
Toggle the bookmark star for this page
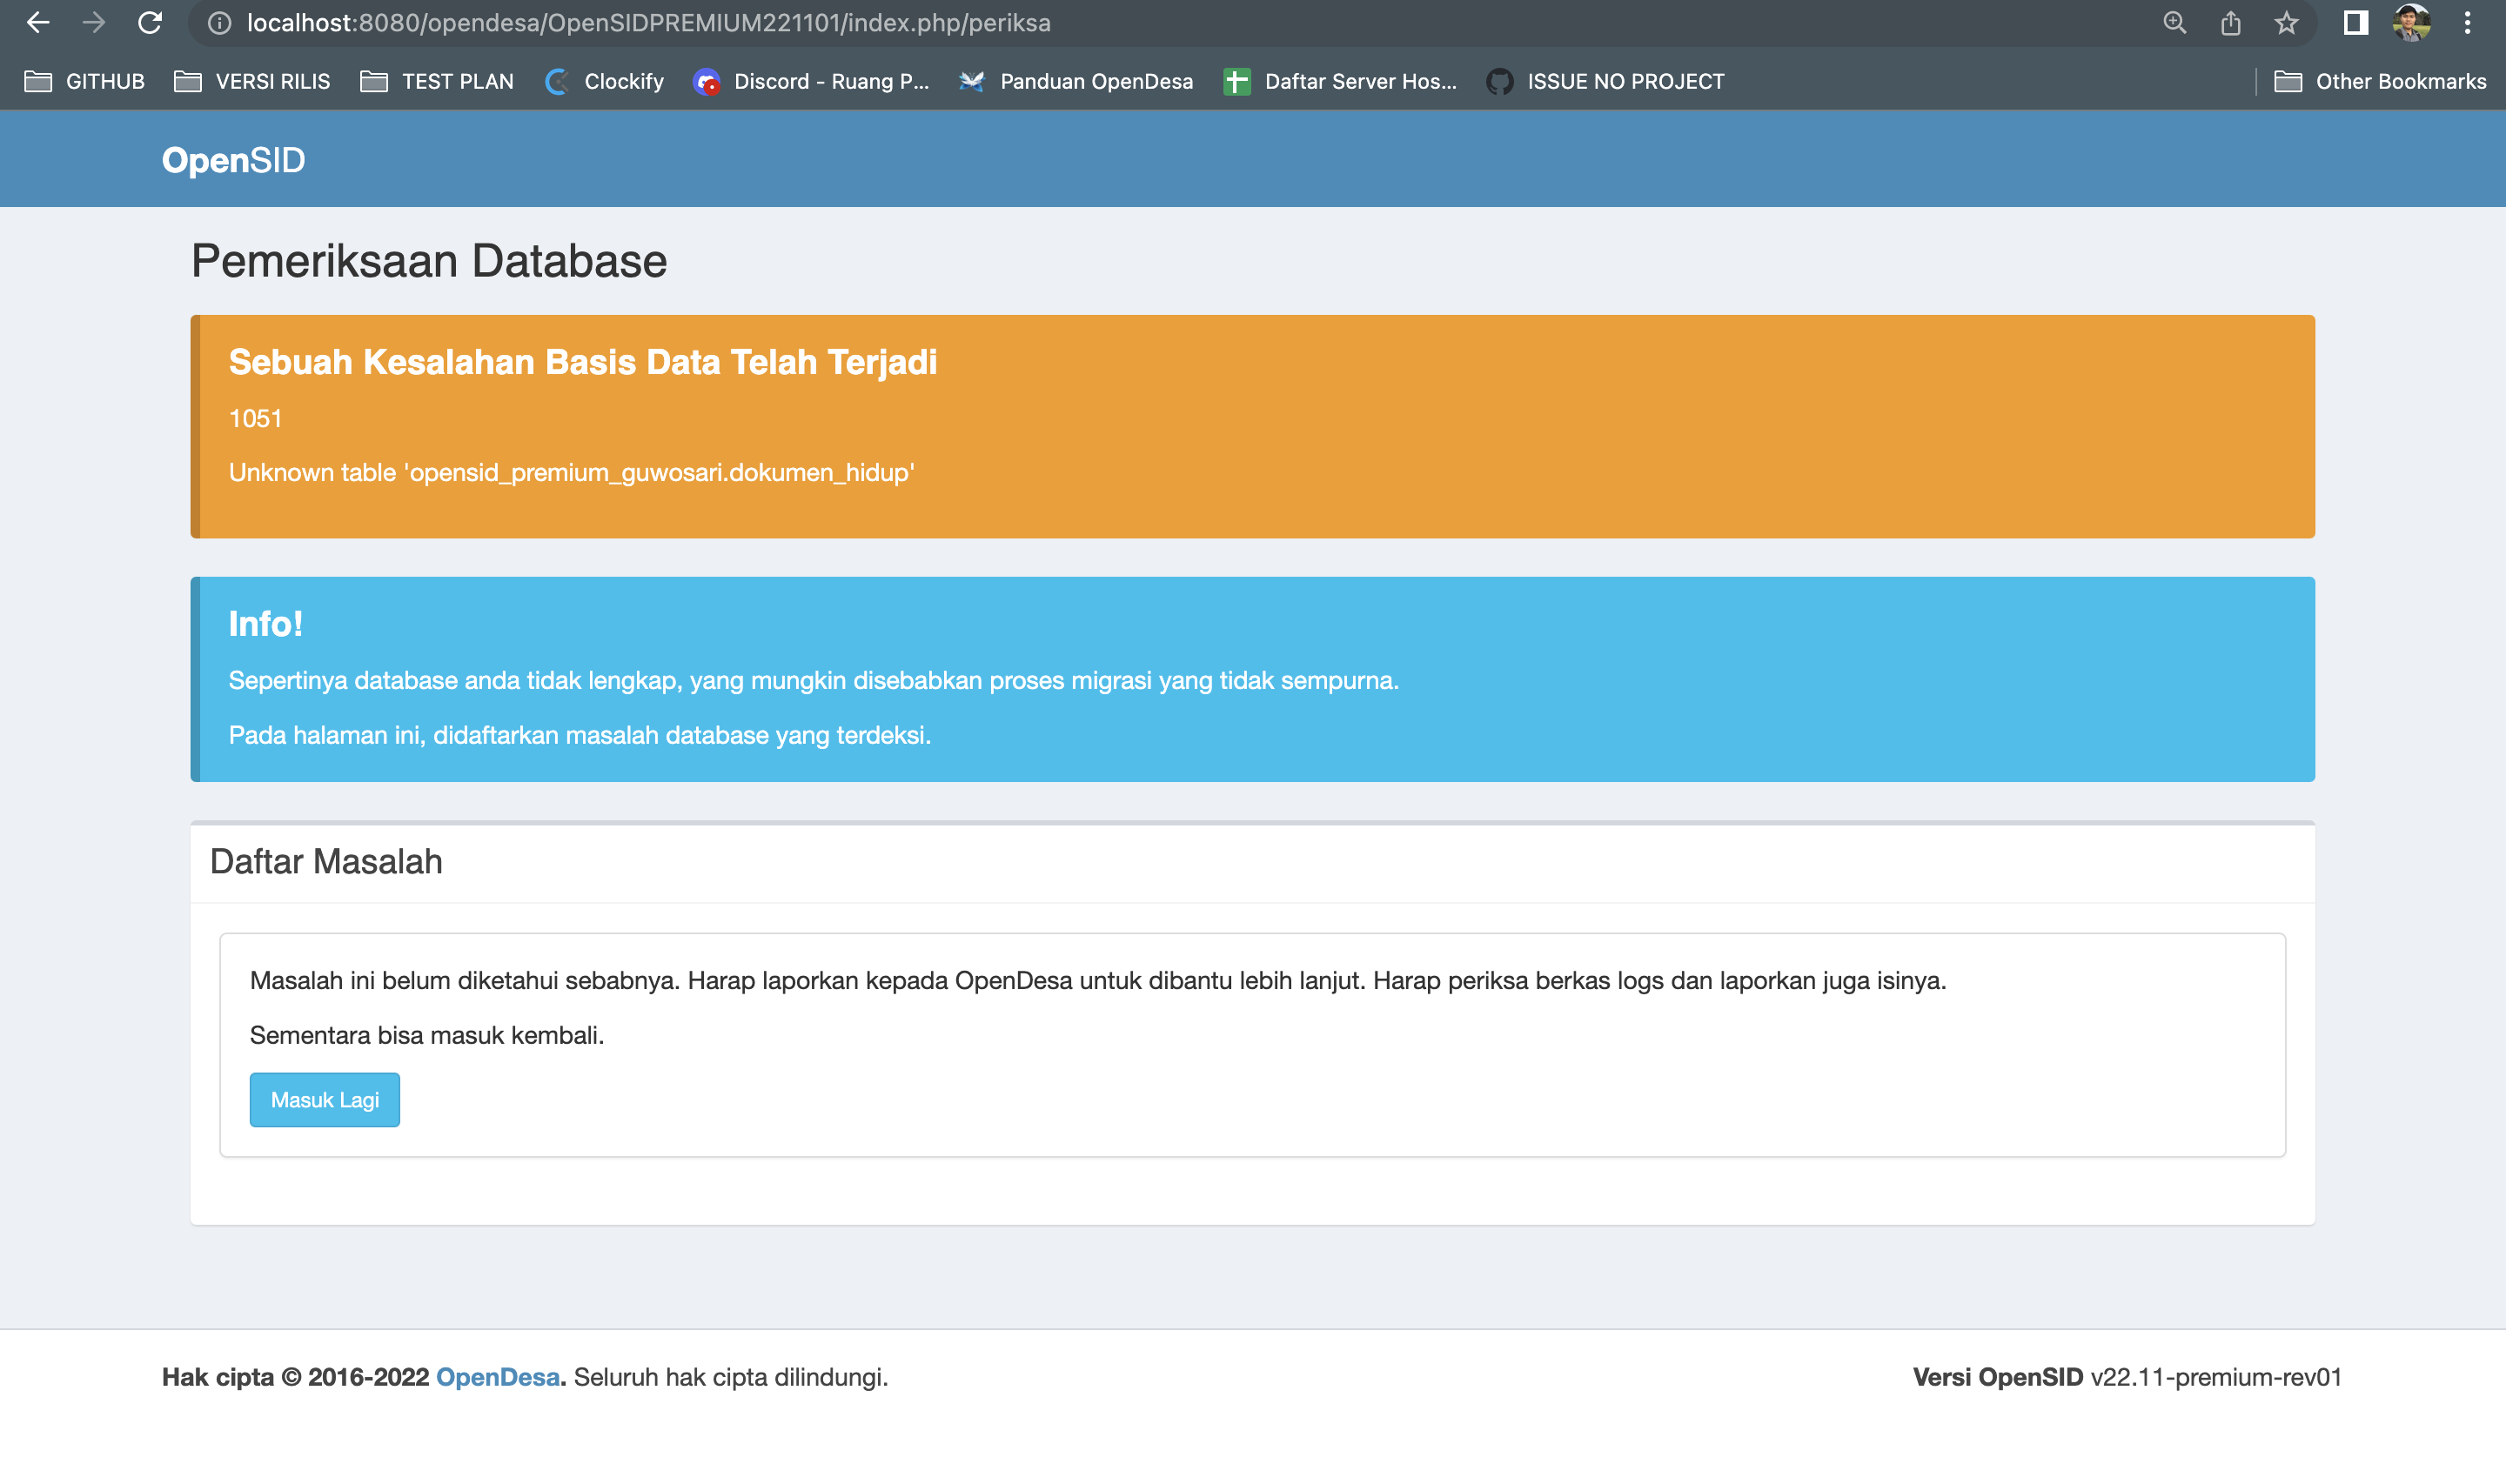(x=2287, y=22)
